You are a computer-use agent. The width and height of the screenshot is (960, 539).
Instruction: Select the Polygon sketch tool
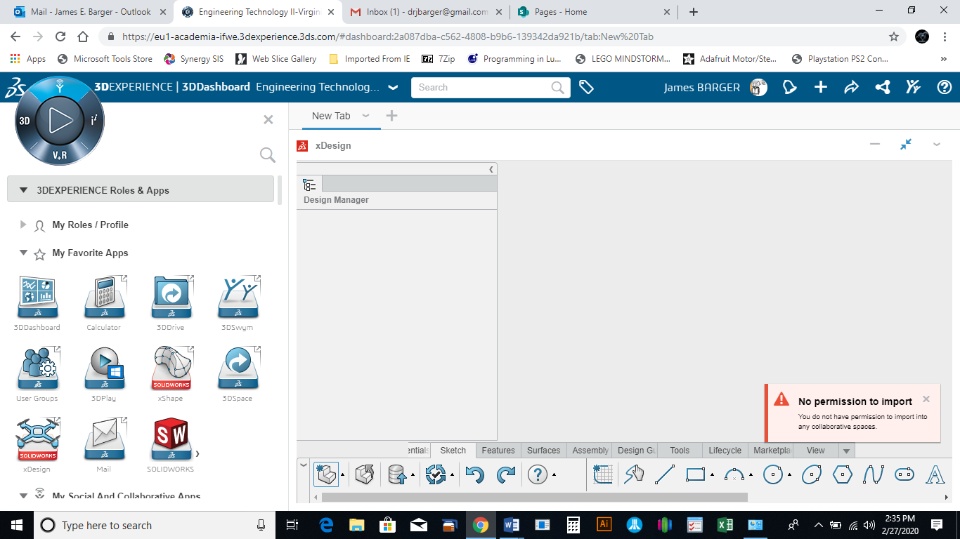[842, 475]
